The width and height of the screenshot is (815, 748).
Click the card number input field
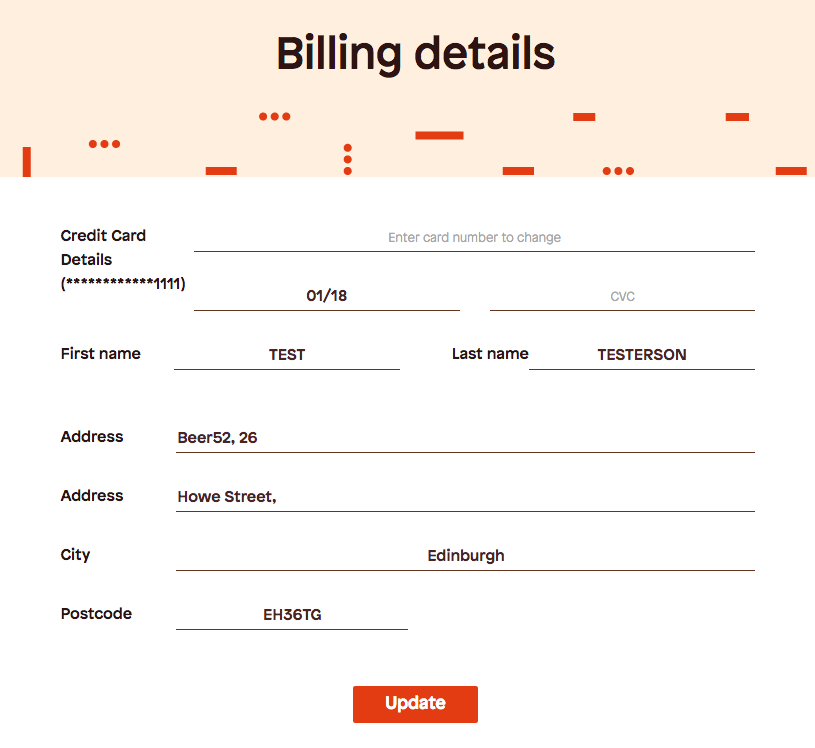474,238
